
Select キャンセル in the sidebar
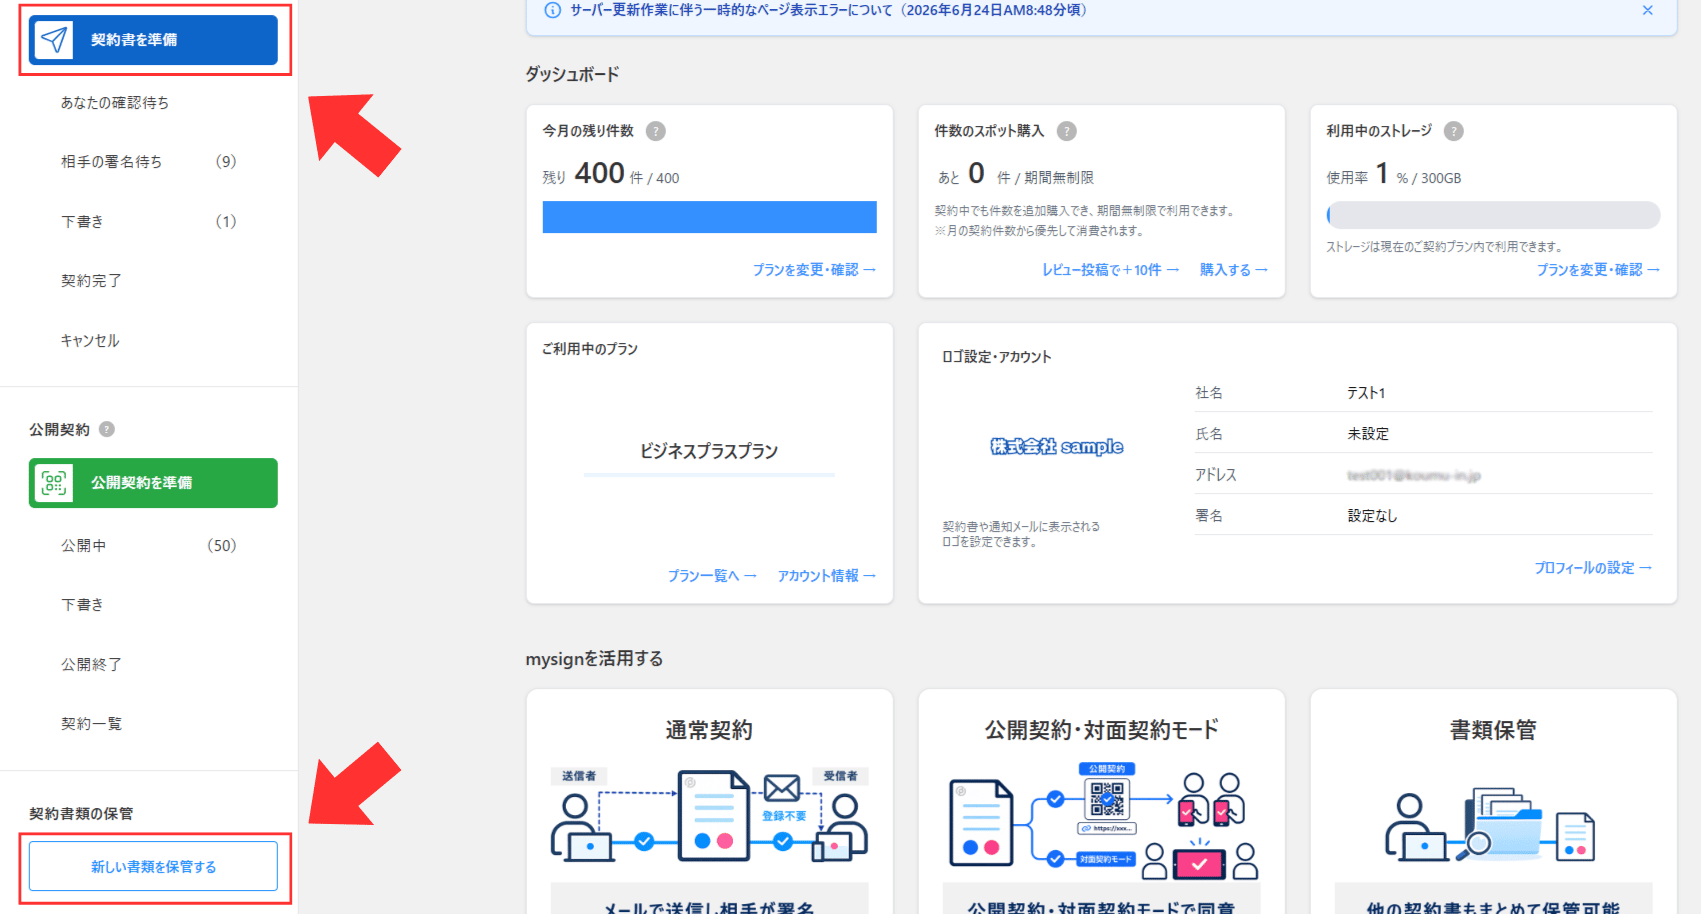(90, 341)
